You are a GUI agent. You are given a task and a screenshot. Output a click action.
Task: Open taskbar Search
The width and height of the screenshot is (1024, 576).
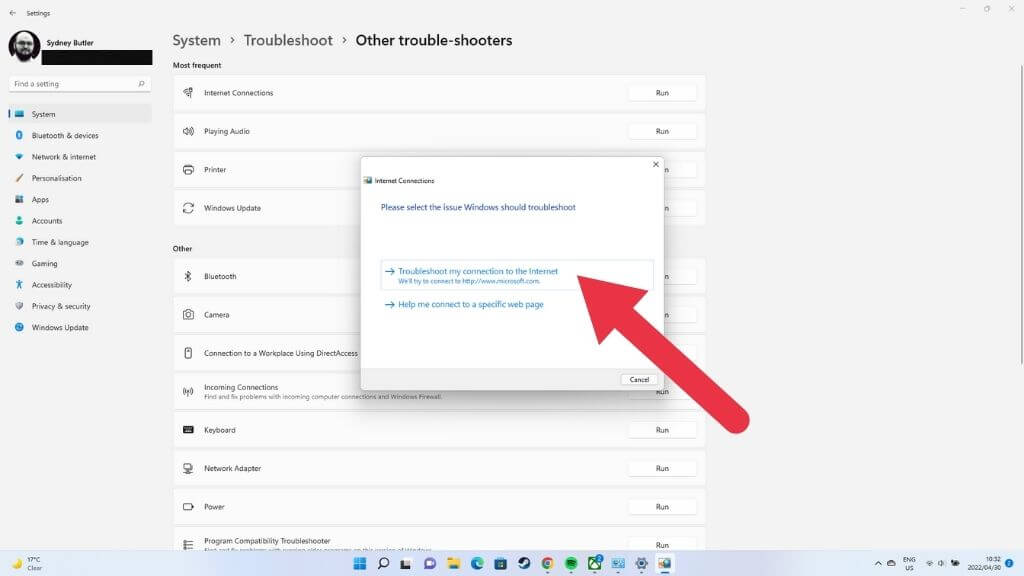tap(383, 564)
